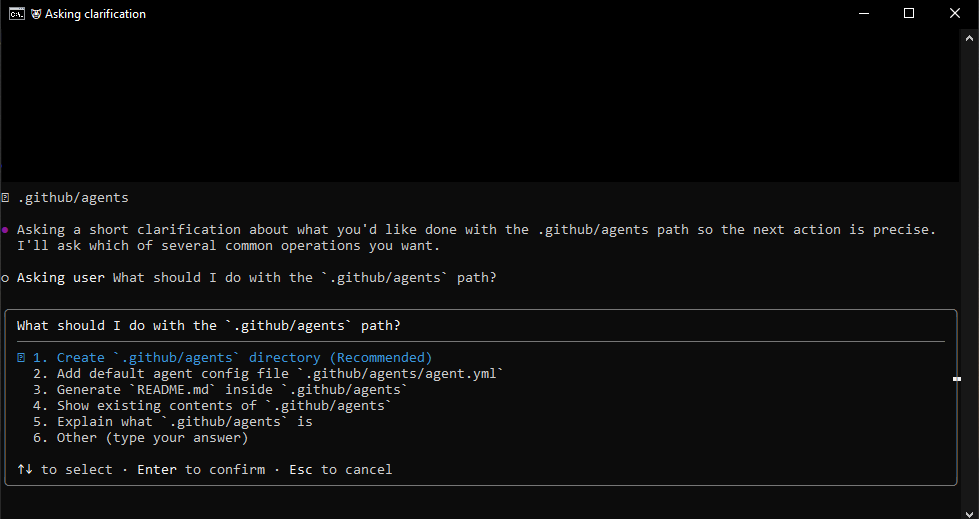
Task: Choose option 1 Create directory (Recommended)
Action: [x=244, y=358]
